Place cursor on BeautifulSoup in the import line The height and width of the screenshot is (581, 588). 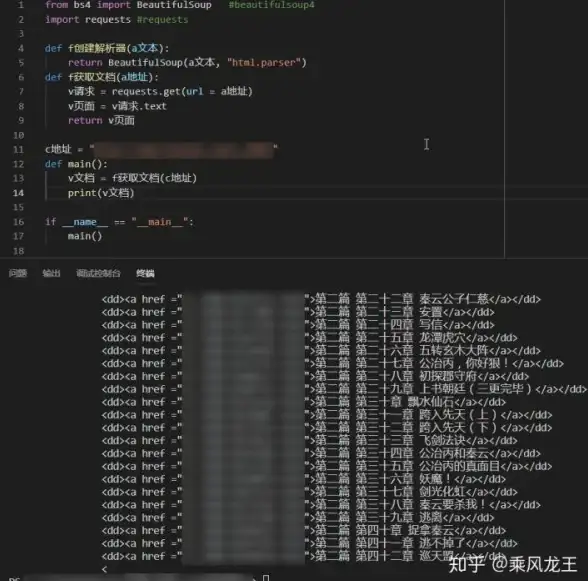coord(174,5)
